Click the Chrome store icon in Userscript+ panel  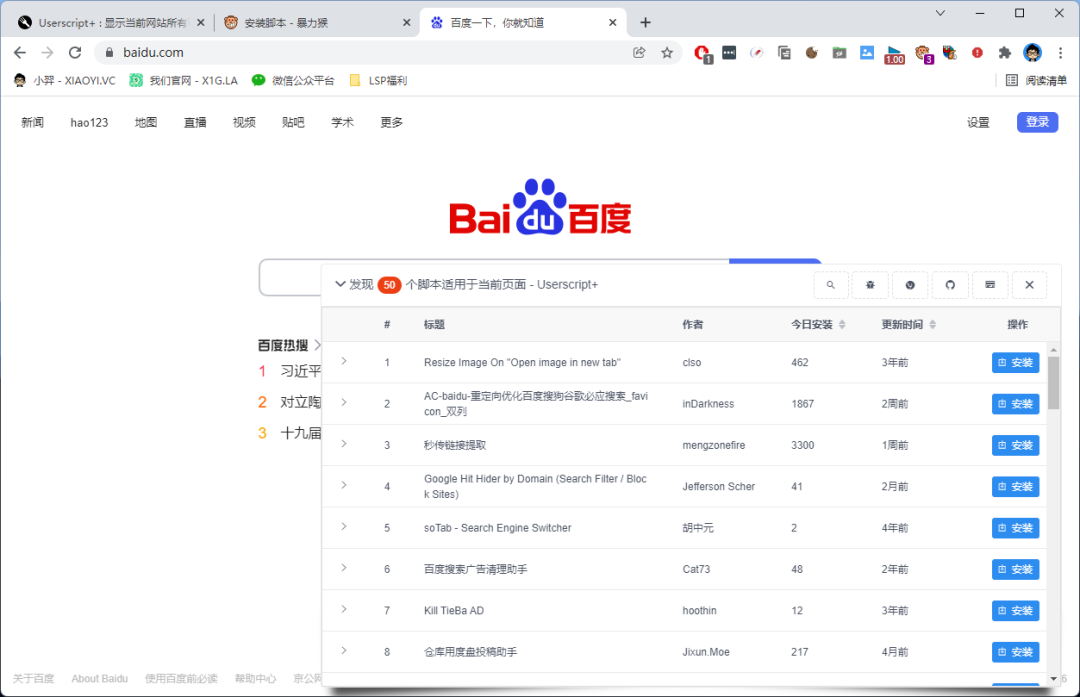(910, 285)
